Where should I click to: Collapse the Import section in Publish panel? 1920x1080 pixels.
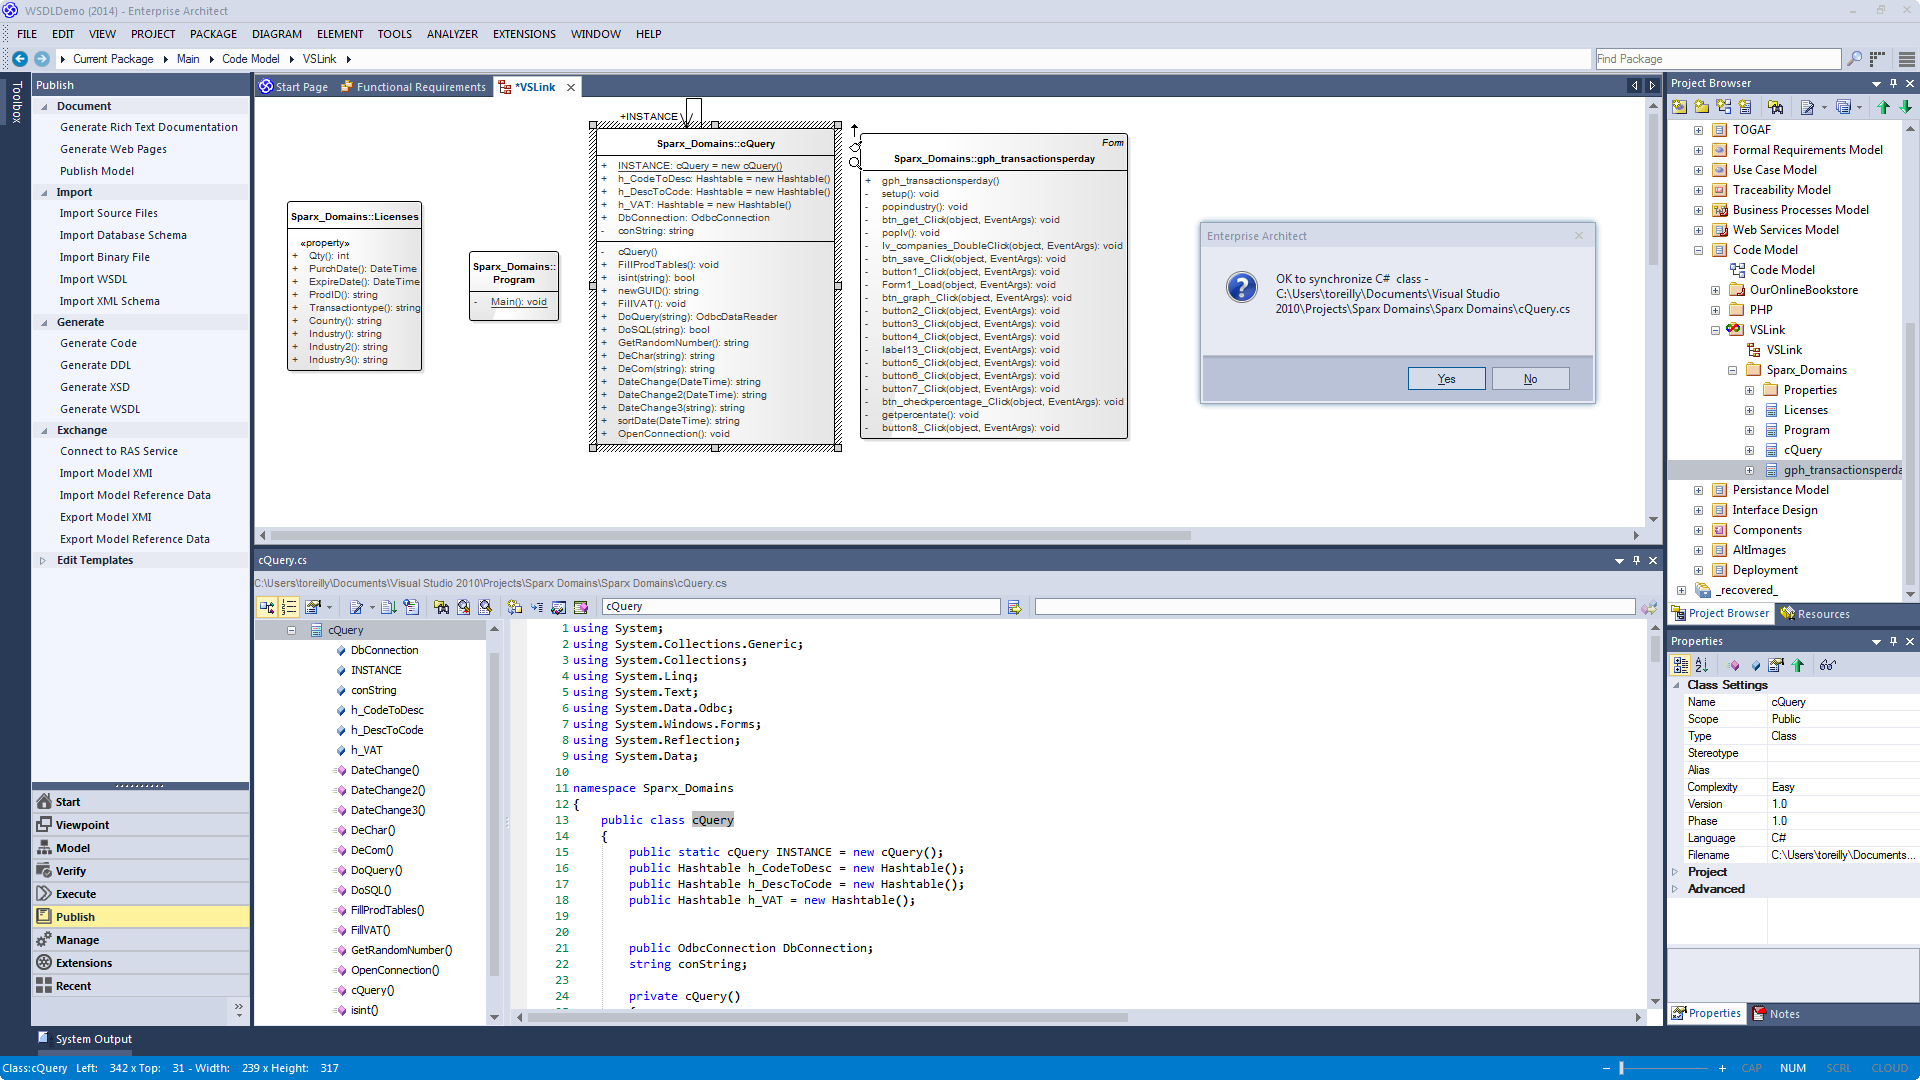(x=44, y=193)
